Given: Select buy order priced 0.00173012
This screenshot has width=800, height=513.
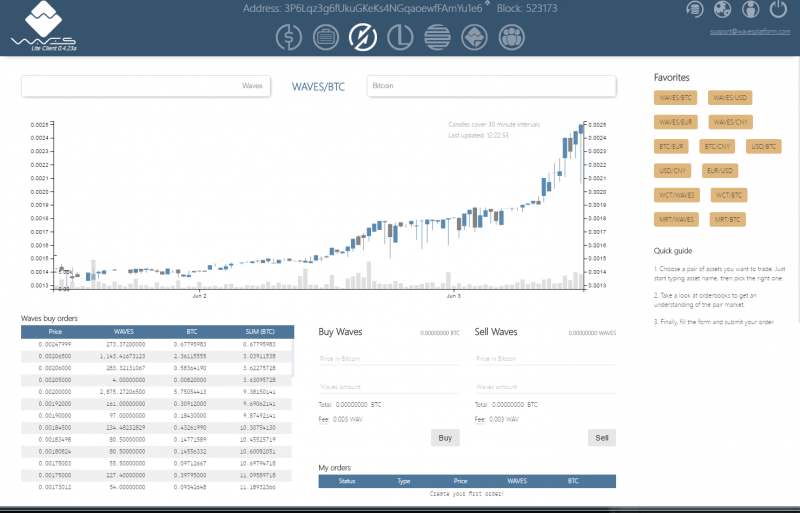Looking at the screenshot, I should point(157,487).
